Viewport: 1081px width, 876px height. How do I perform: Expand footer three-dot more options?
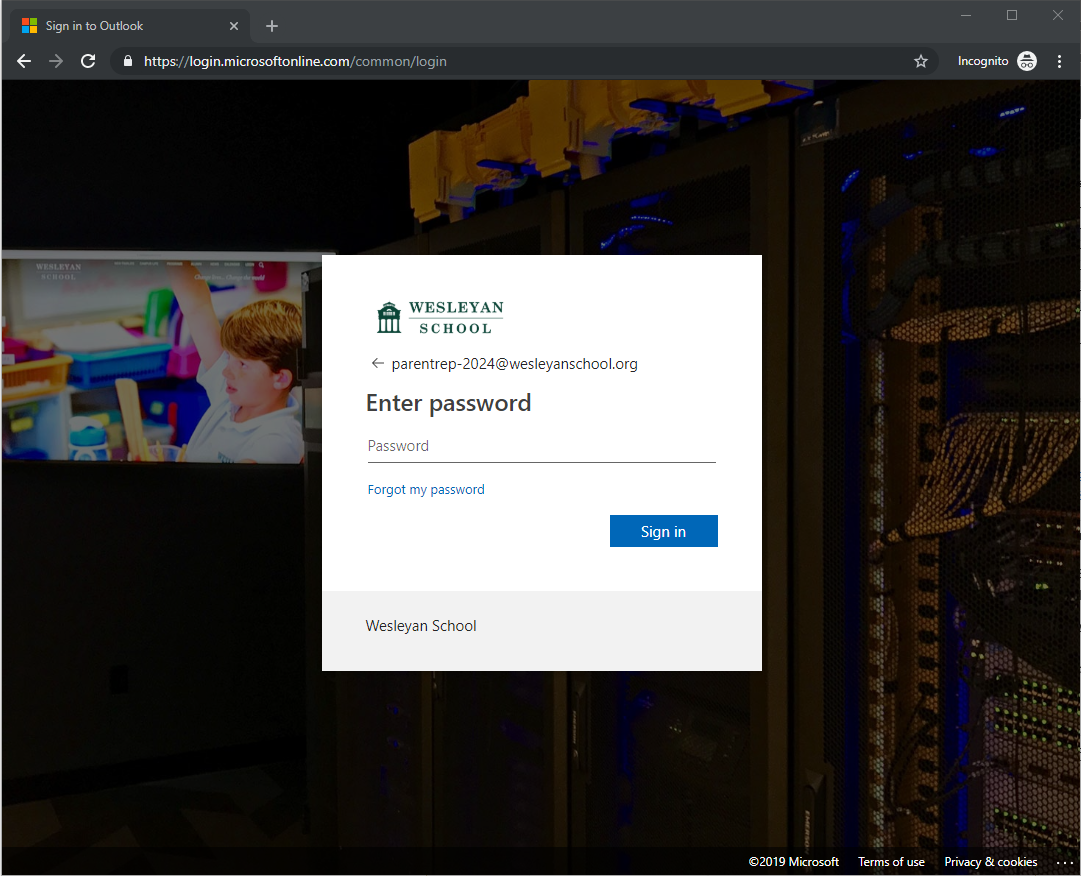coord(1064,862)
